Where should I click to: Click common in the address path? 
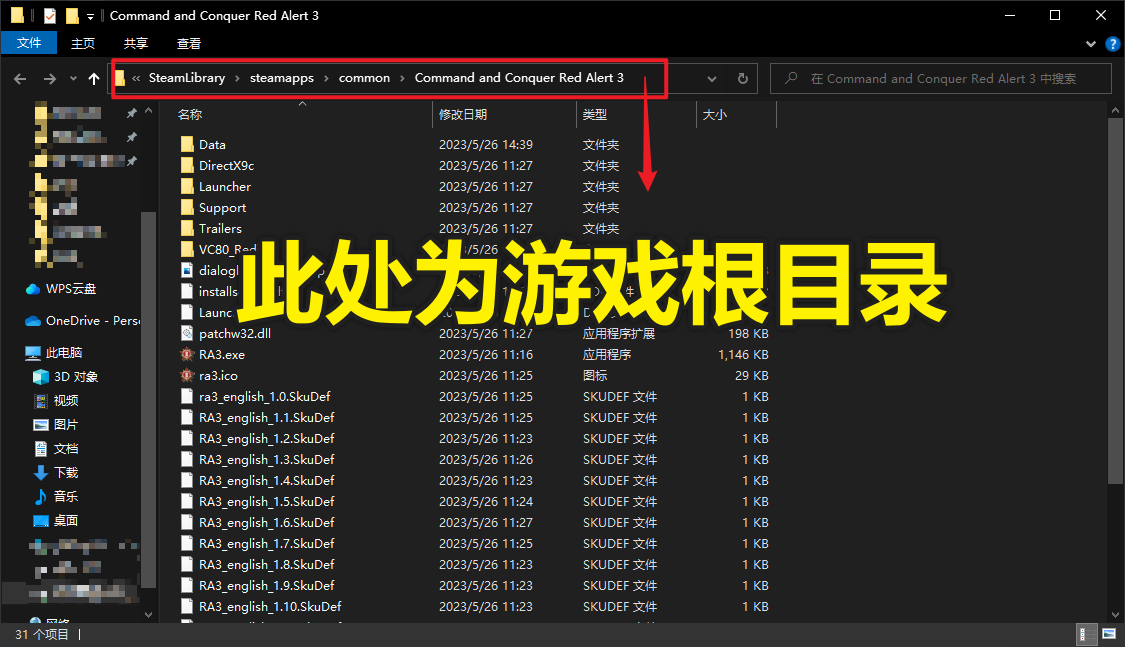click(364, 77)
